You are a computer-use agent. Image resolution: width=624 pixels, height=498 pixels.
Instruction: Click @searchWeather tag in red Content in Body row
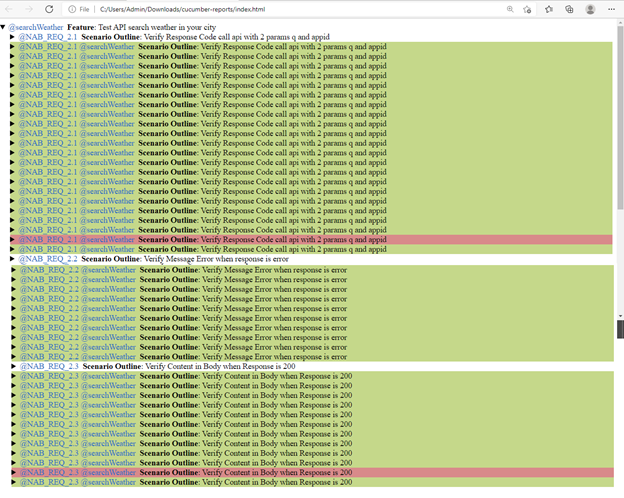click(109, 472)
